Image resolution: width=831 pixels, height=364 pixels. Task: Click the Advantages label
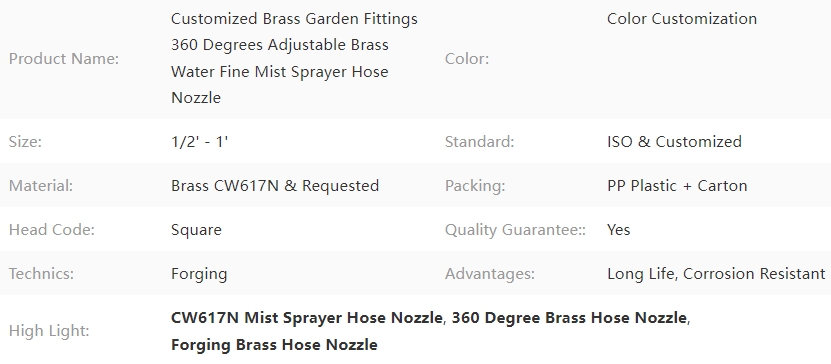[x=490, y=274]
